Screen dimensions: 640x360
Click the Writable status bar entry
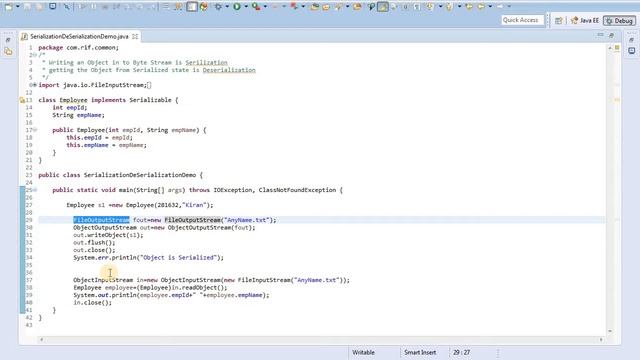click(x=363, y=353)
